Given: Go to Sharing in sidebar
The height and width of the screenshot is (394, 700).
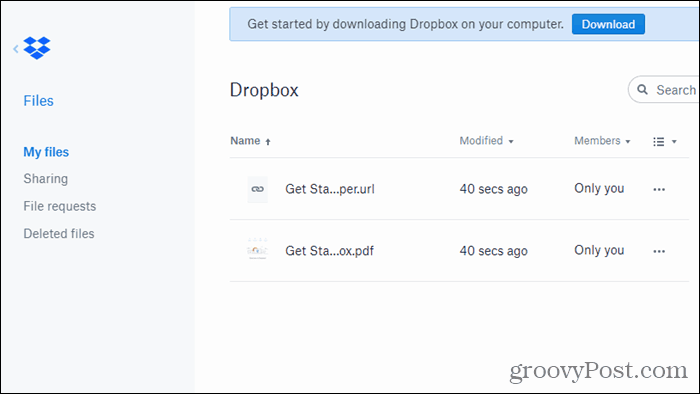Looking at the screenshot, I should click(x=46, y=178).
